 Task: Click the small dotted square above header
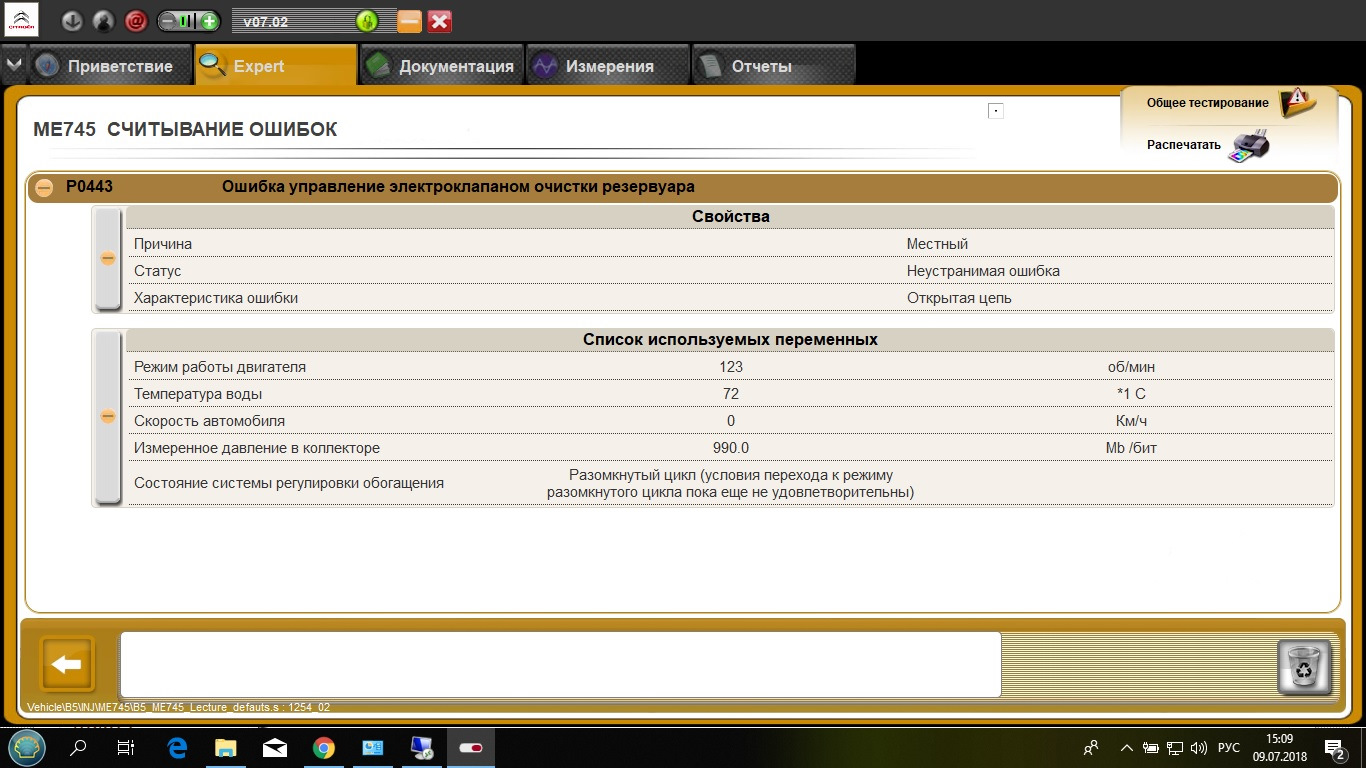[996, 111]
